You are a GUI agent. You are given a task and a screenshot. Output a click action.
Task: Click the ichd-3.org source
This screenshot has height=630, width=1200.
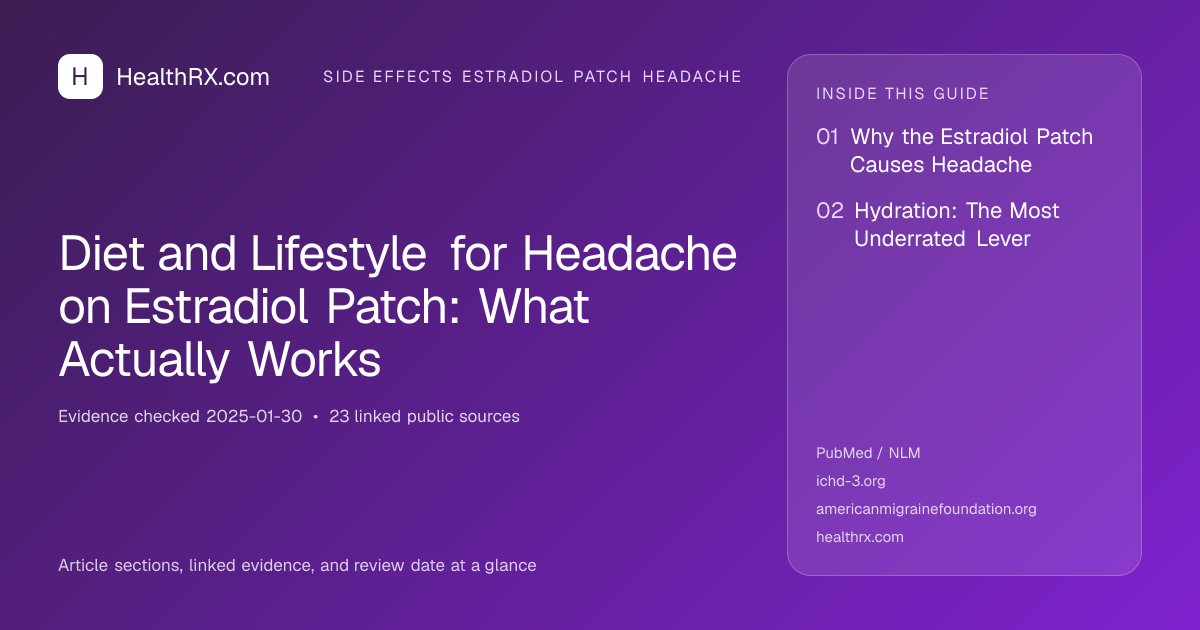click(x=851, y=481)
